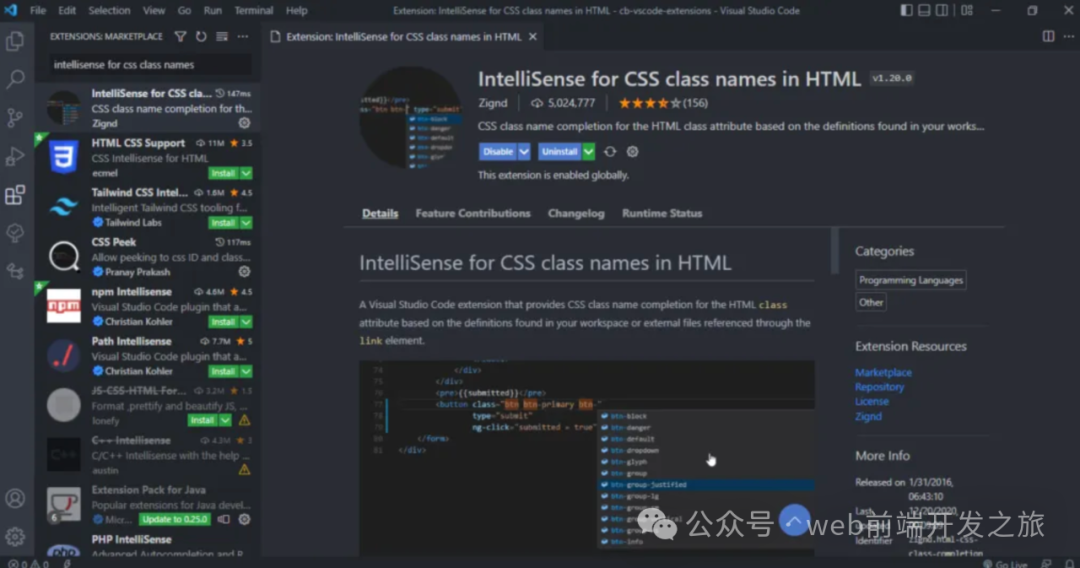This screenshot has height=568, width=1080.
Task: Refresh the extensions marketplace list
Action: [x=201, y=36]
